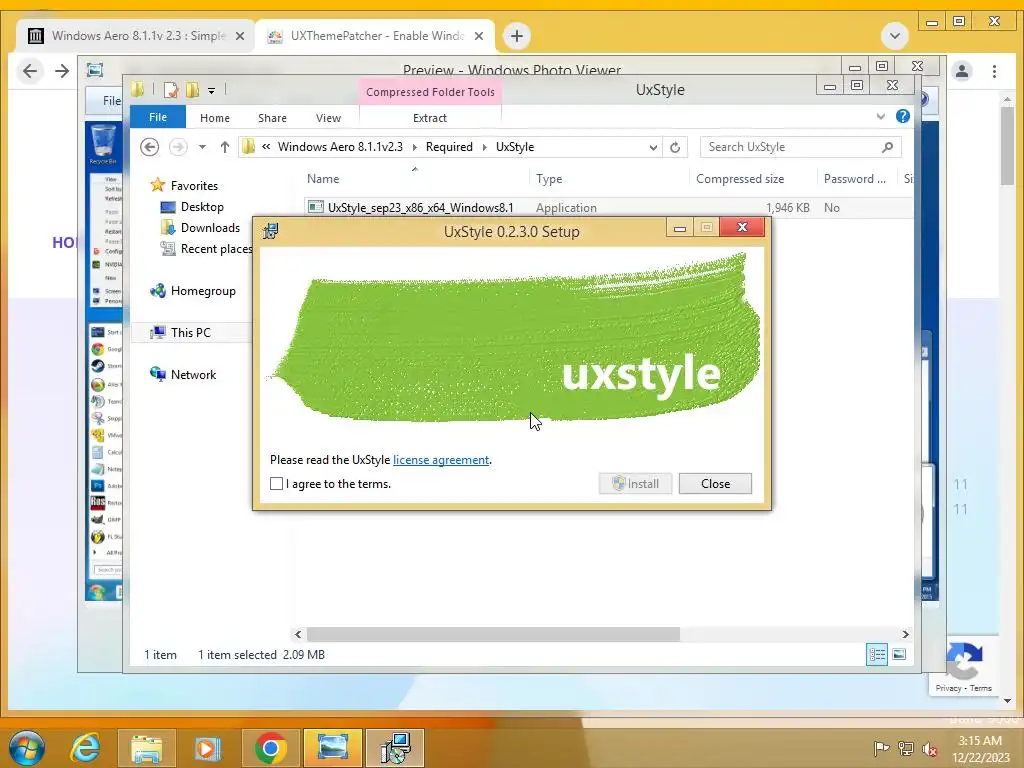The image size is (1024, 768).
Task: Open the media player taskbar icon
Action: (x=208, y=748)
